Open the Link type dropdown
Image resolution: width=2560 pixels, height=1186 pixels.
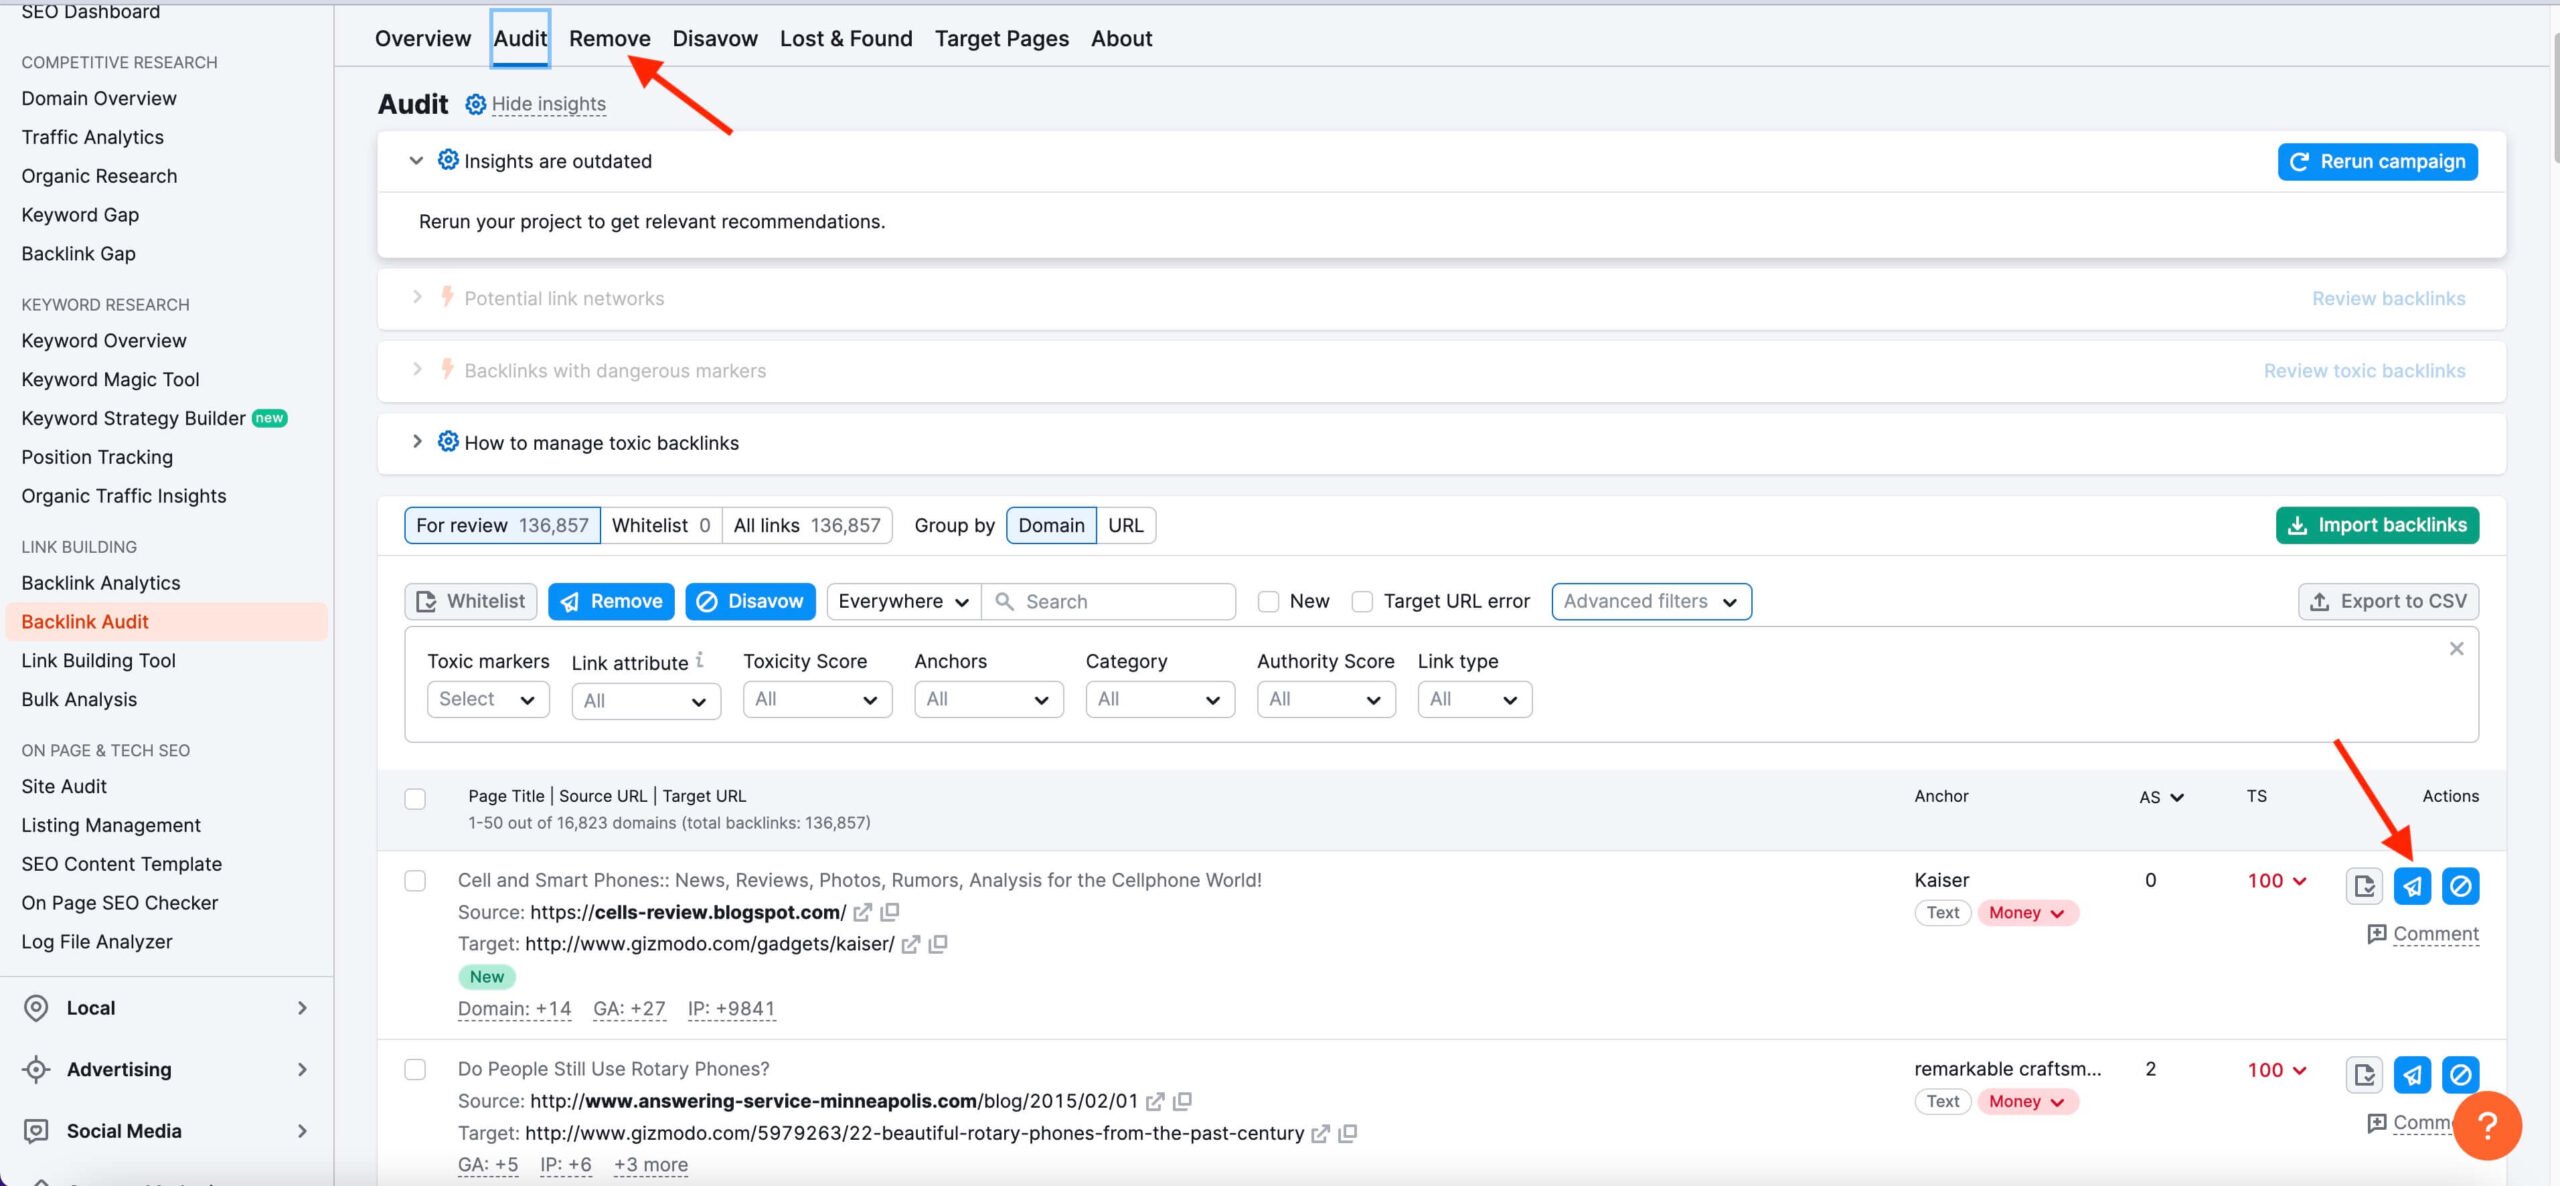tap(1475, 699)
